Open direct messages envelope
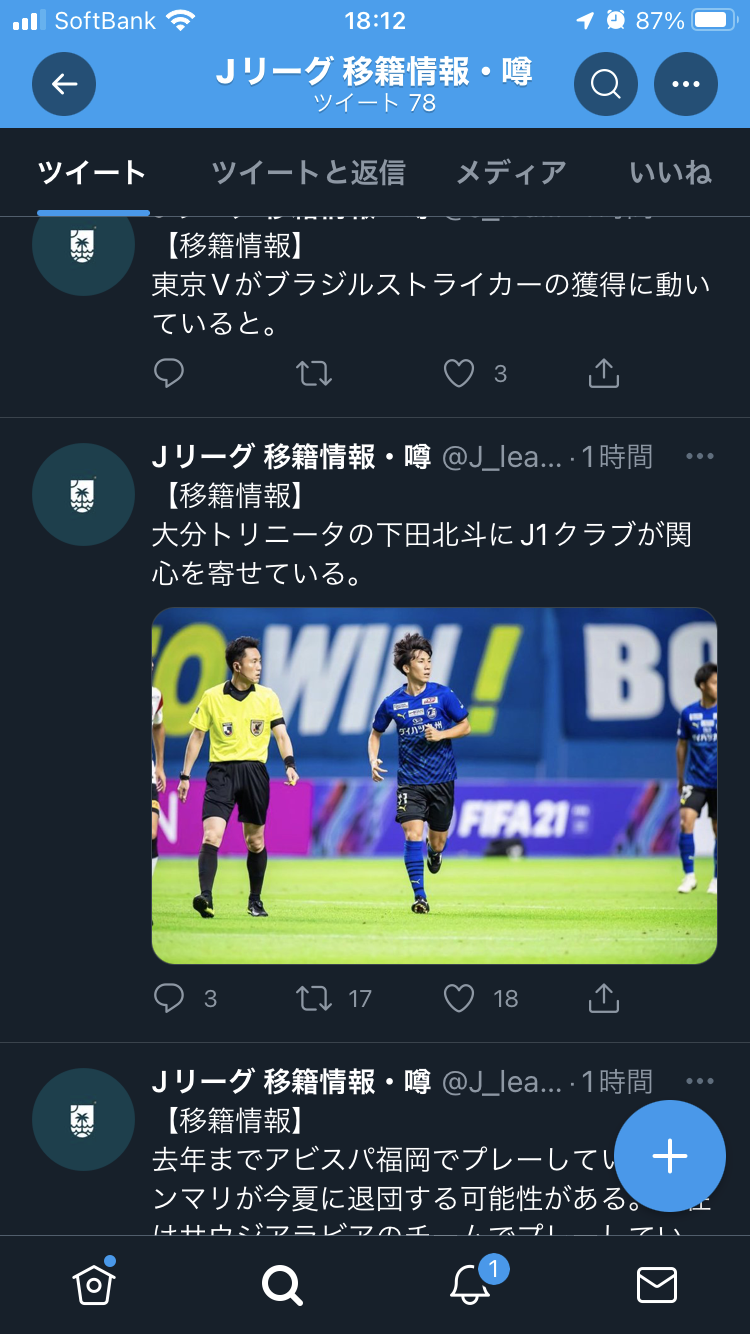This screenshot has width=750, height=1334. coord(657,1284)
